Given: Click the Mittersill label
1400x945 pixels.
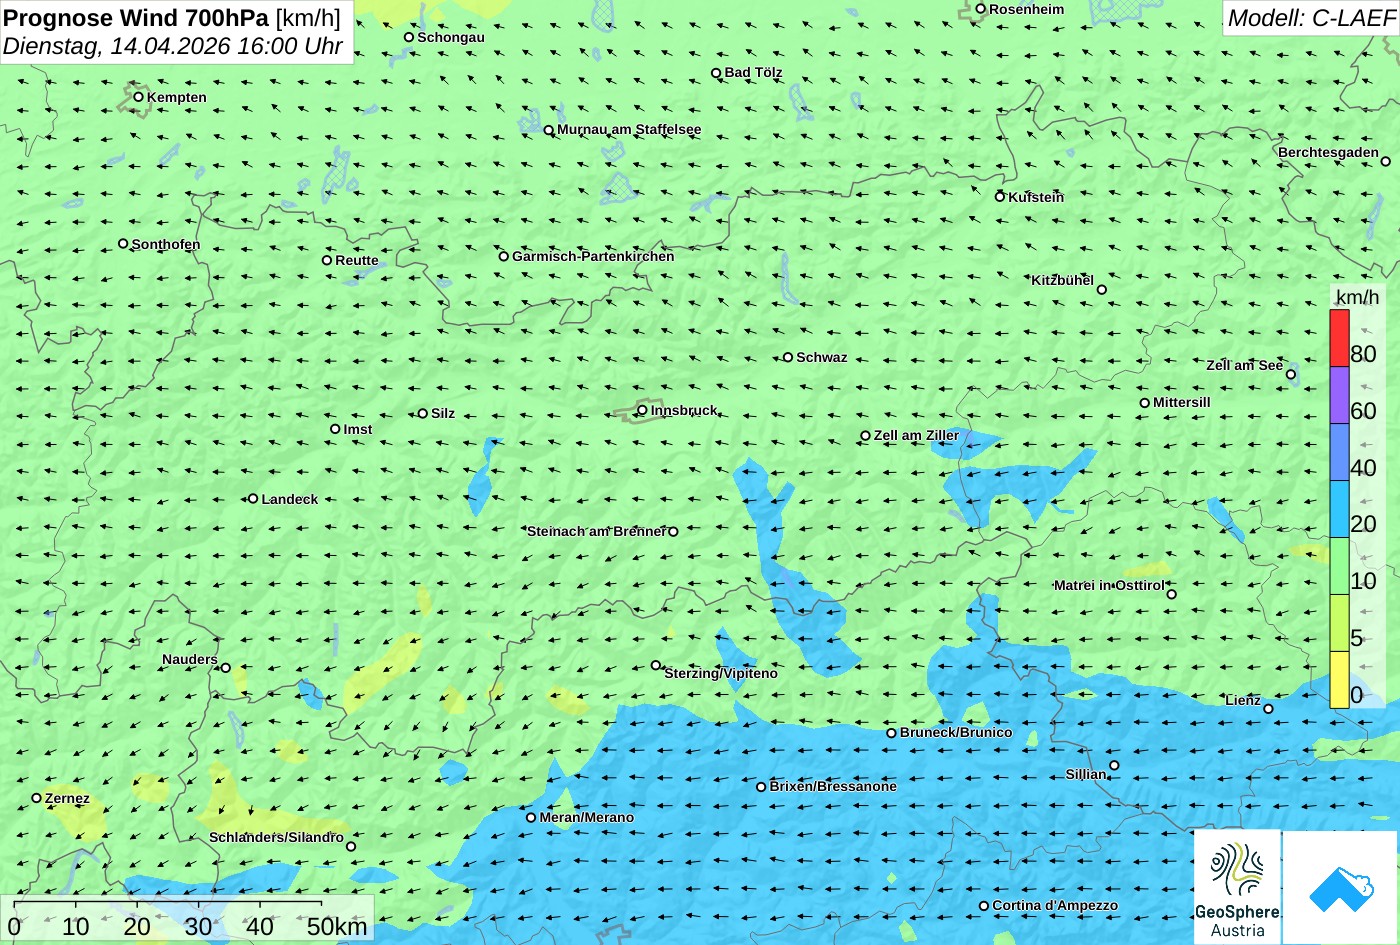Looking at the screenshot, I should click(1182, 402).
